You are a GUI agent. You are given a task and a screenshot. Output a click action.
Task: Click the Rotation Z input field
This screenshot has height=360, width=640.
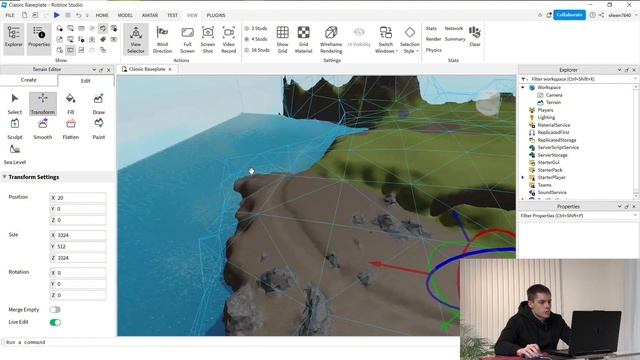click(78, 295)
